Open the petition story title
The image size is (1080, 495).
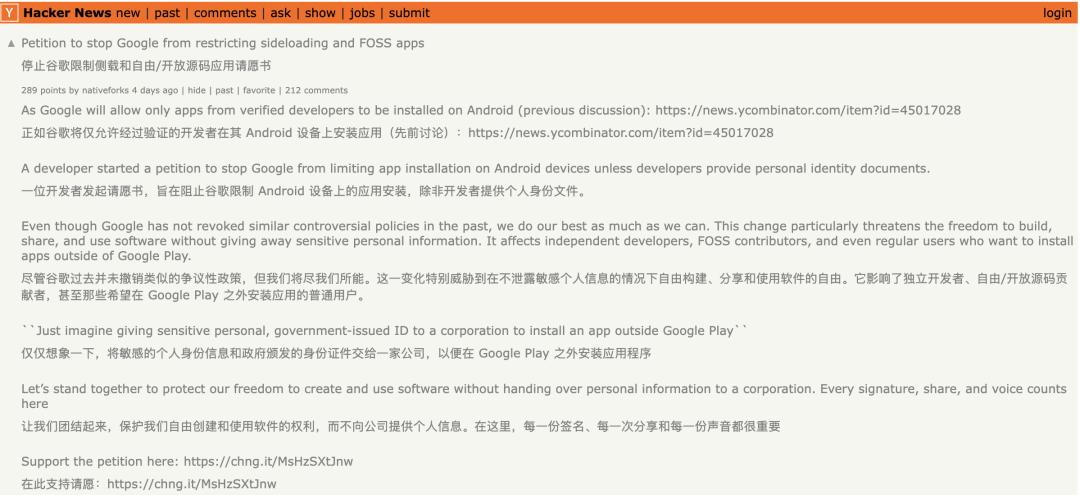tap(222, 43)
